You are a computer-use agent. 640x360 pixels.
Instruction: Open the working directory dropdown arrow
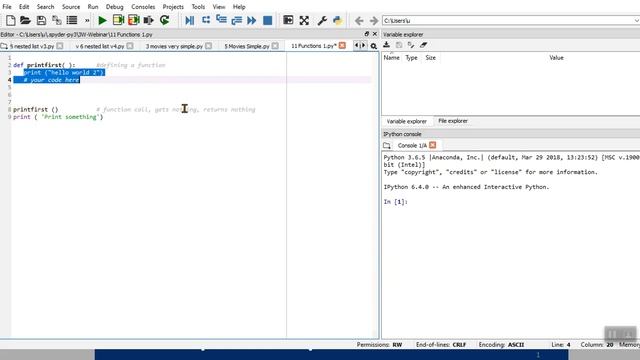tap(636, 20)
